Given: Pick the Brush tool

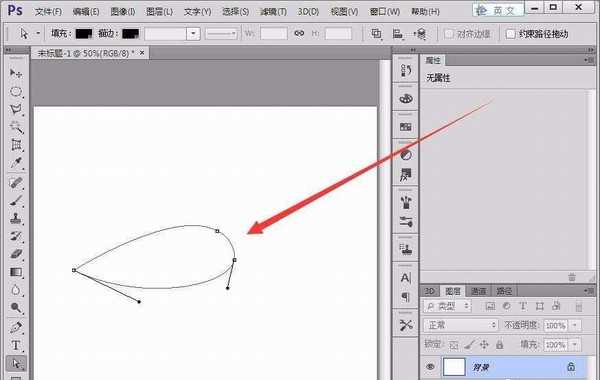Looking at the screenshot, I should [16, 200].
